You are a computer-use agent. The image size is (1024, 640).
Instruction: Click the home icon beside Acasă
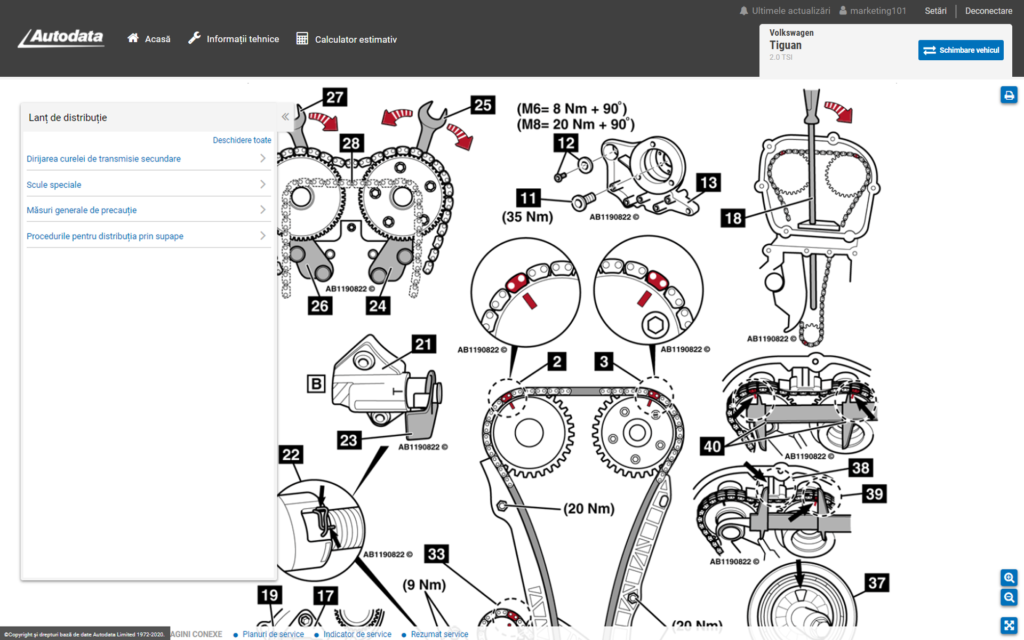(133, 39)
